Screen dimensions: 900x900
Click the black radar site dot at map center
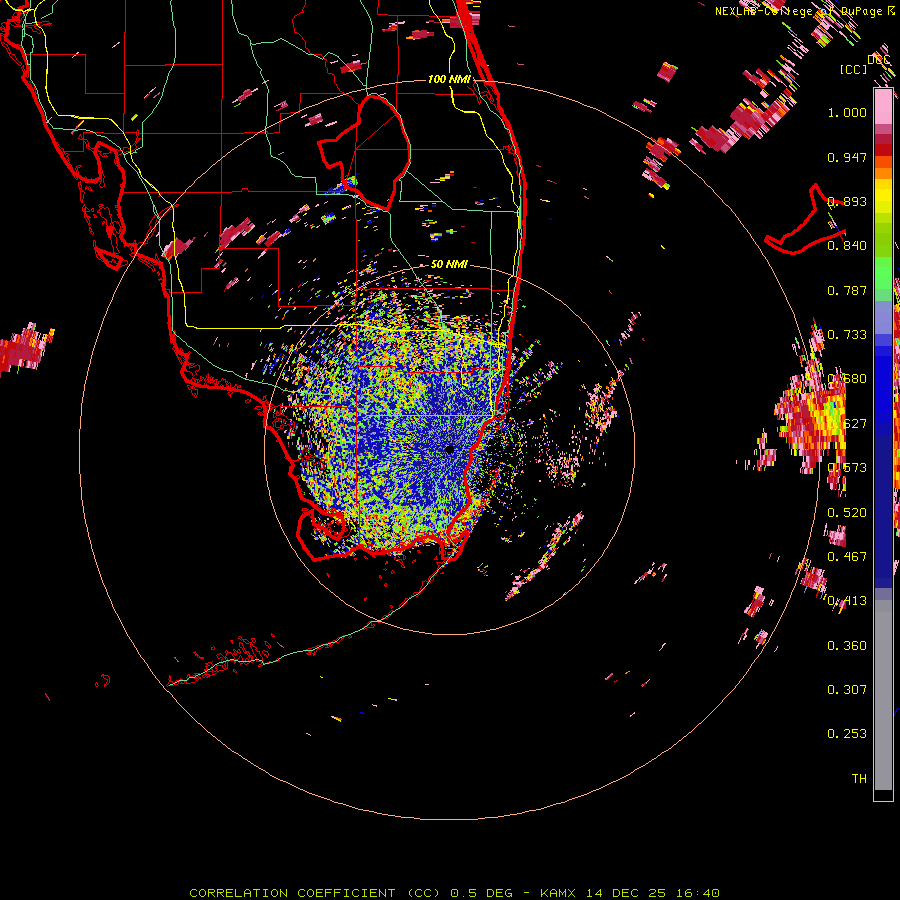click(x=449, y=449)
